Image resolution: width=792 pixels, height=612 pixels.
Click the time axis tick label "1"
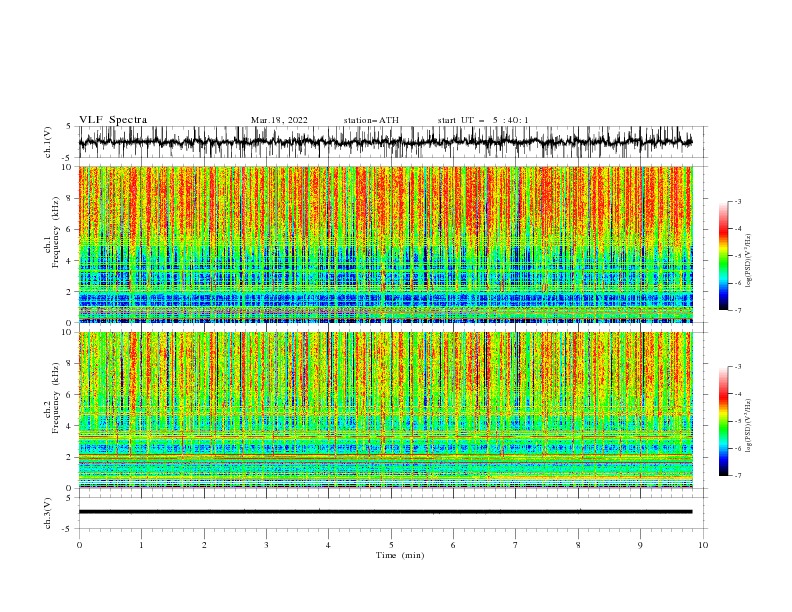pos(141,545)
